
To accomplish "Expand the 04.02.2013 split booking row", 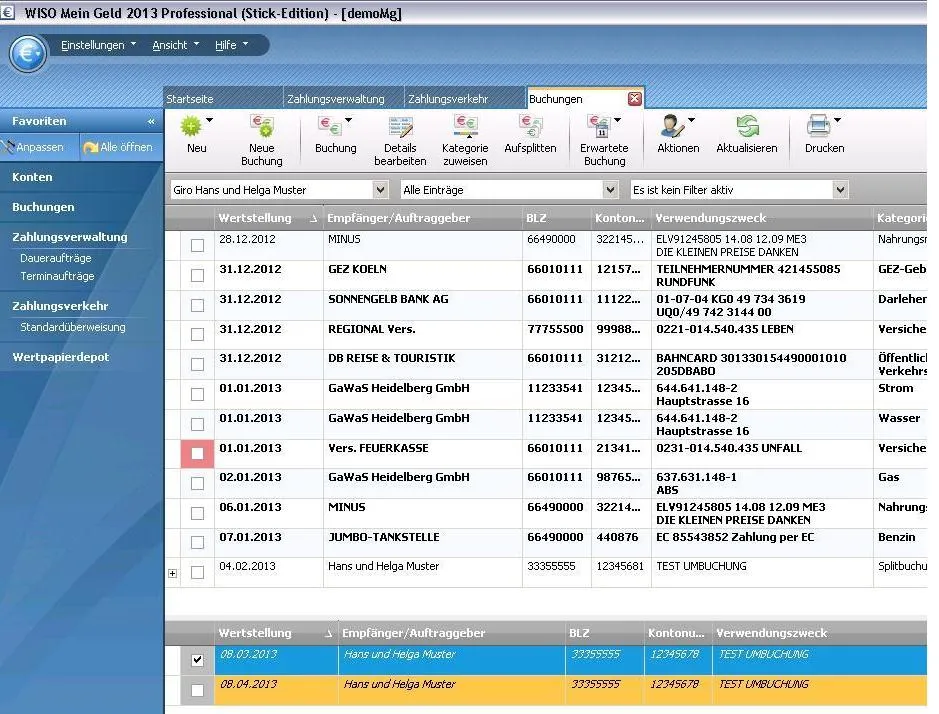I will tap(172, 573).
